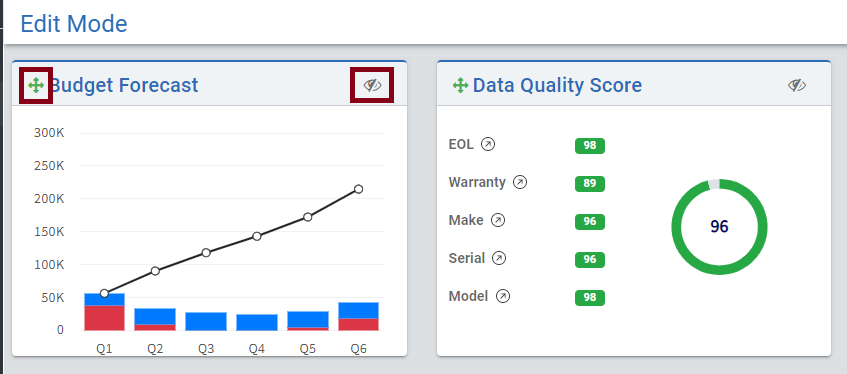Click the Q2 blue bar segment
The height and width of the screenshot is (374, 847).
[155, 316]
